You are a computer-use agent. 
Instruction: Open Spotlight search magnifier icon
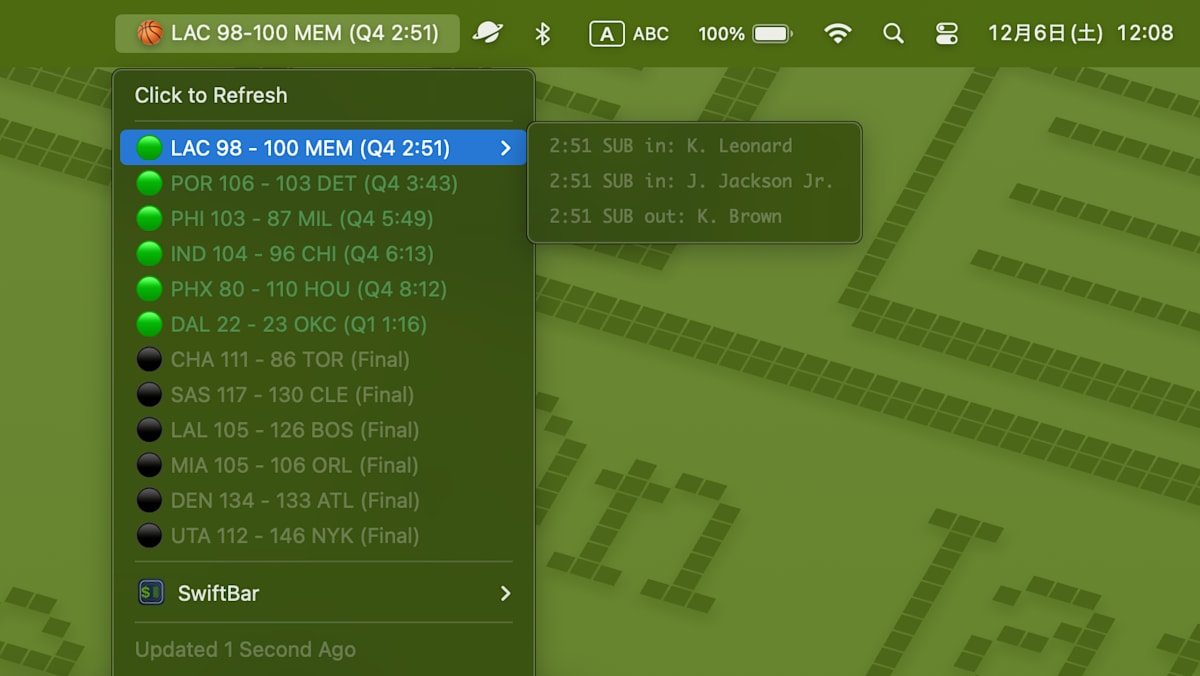click(893, 33)
